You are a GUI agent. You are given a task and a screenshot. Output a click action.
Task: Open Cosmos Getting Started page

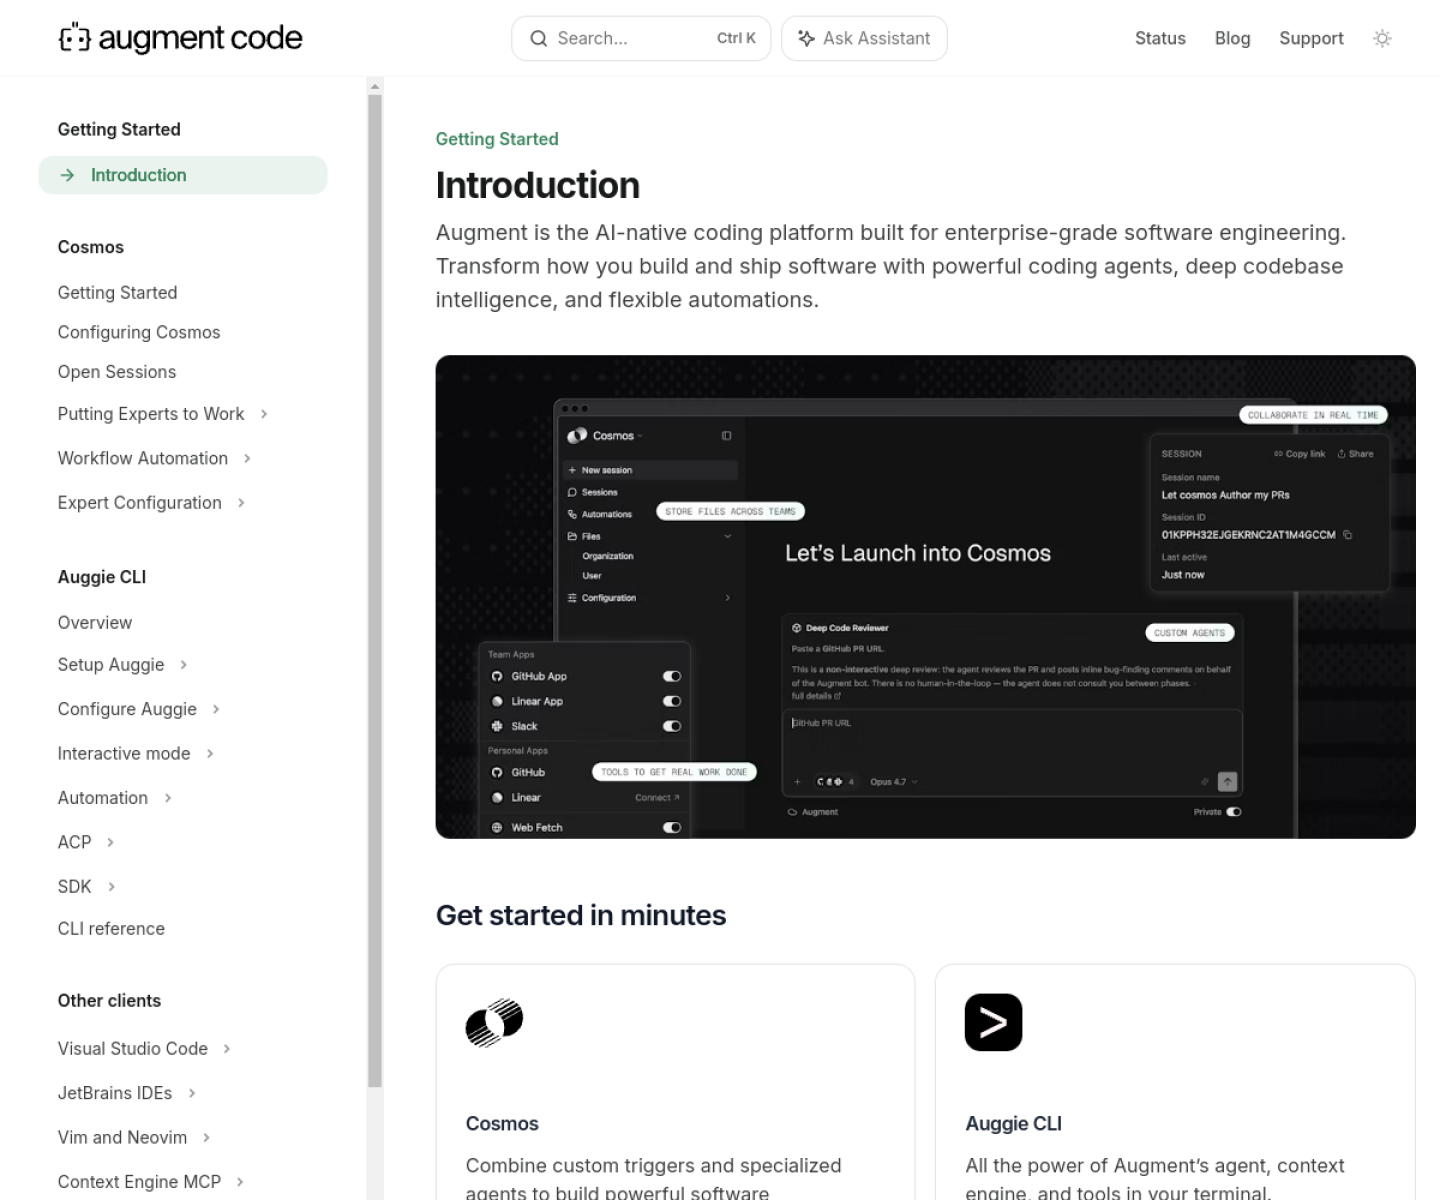point(117,292)
